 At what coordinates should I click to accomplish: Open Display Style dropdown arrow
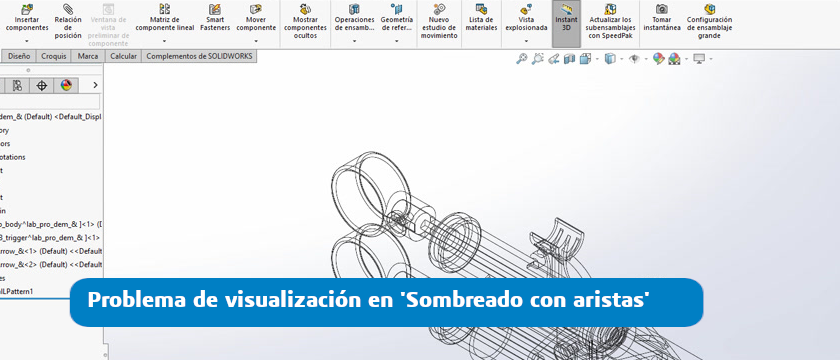621,59
